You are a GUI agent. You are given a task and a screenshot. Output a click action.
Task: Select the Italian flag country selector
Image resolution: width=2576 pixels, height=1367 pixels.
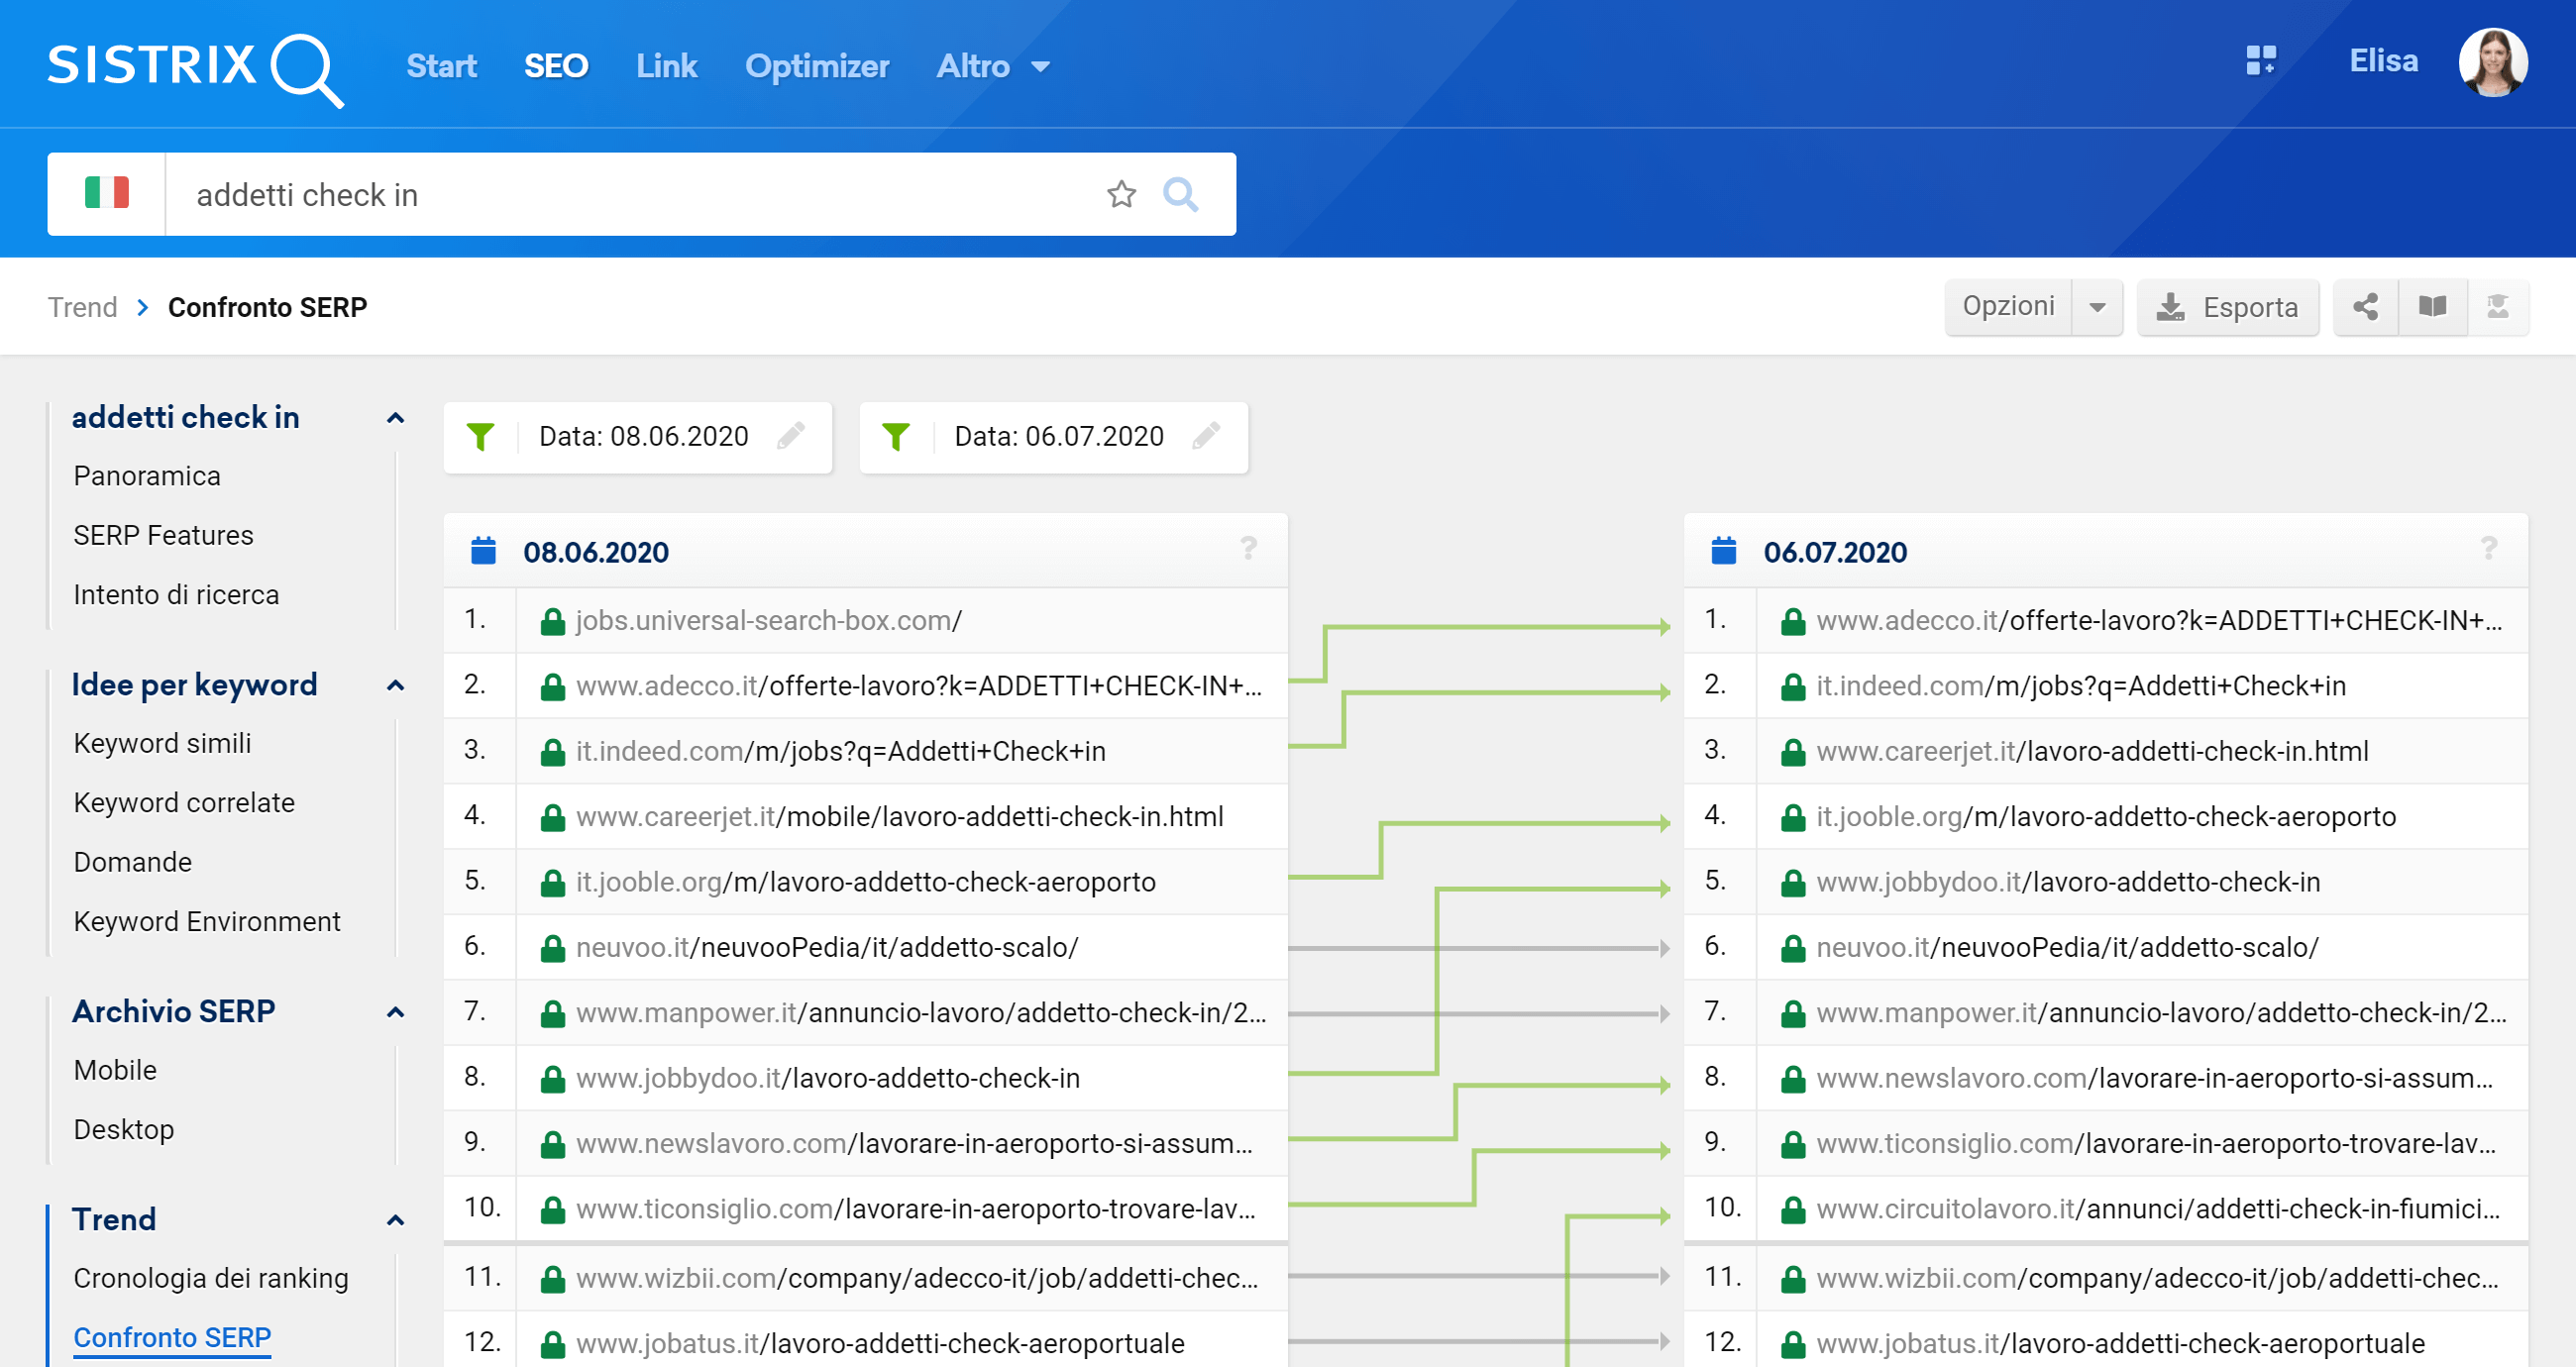[x=107, y=193]
